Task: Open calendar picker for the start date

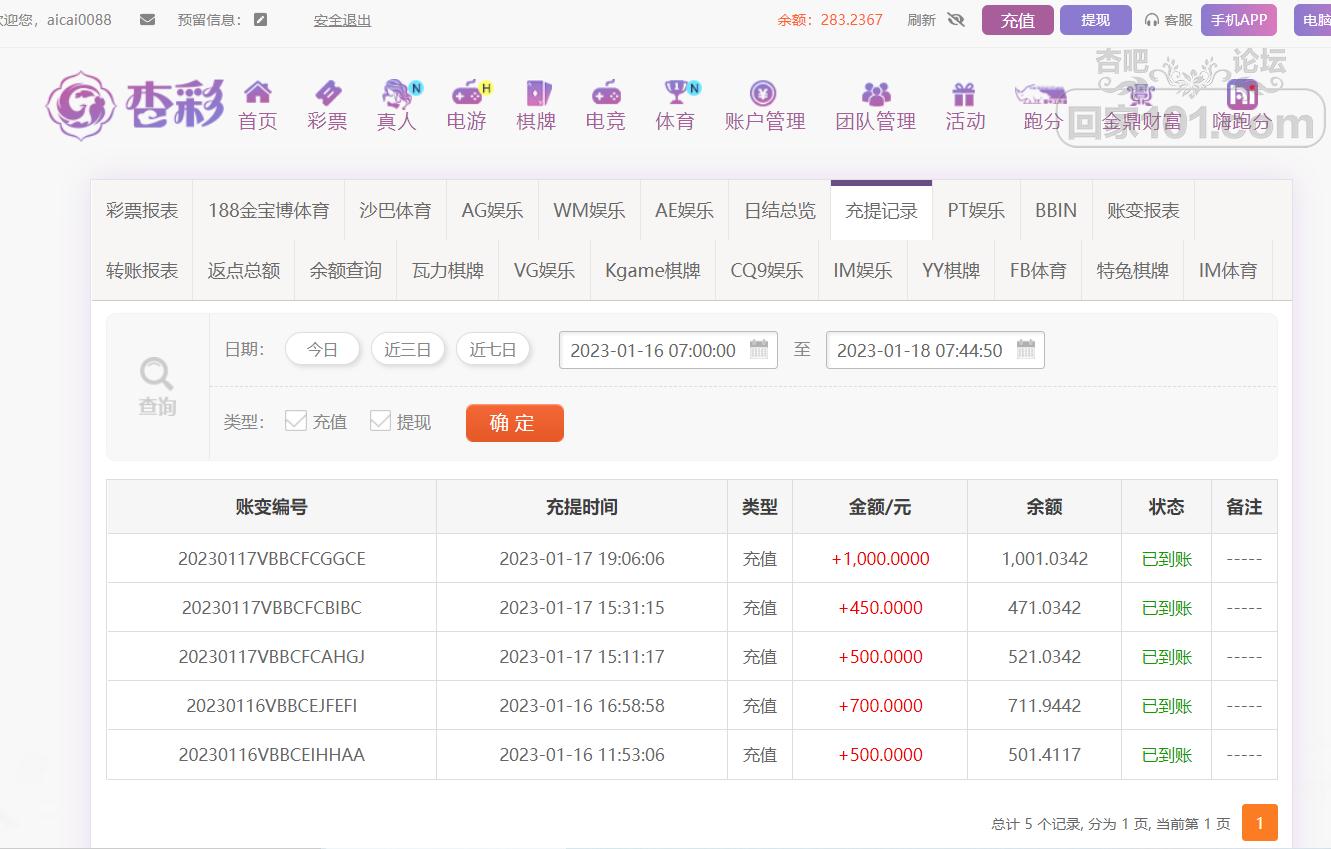Action: click(759, 349)
